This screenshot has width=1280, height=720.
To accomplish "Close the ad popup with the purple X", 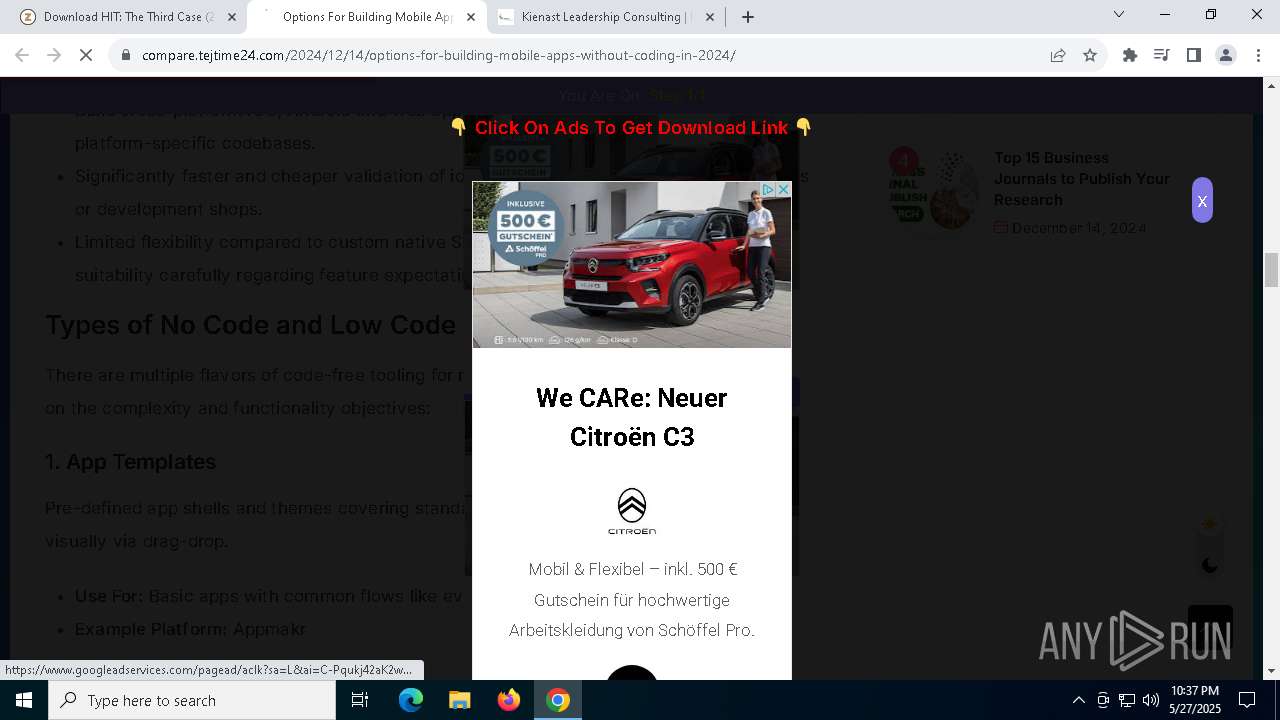I will pyautogui.click(x=1202, y=200).
